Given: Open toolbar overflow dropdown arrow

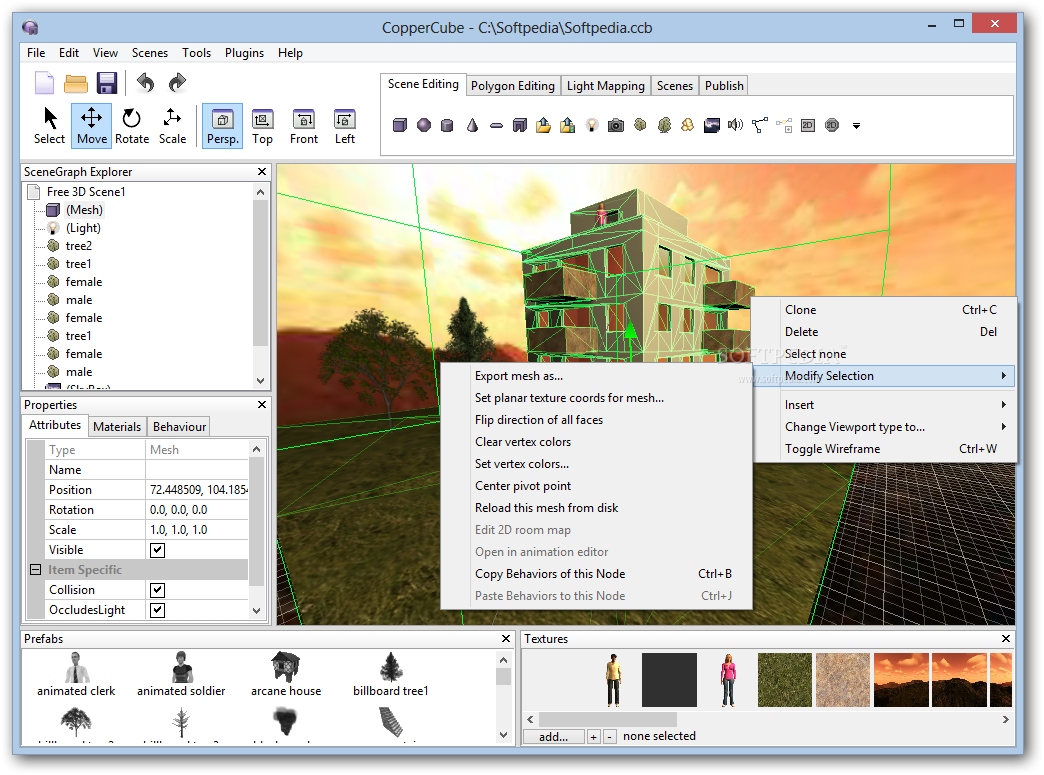Looking at the screenshot, I should tap(856, 125).
